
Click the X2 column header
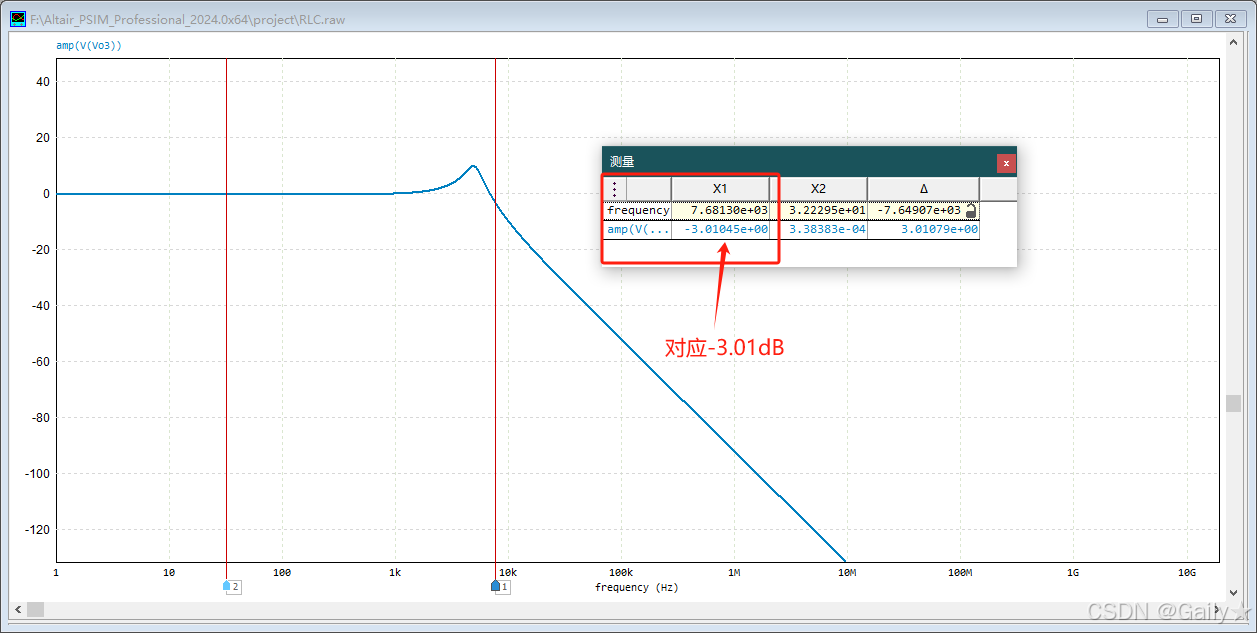(x=818, y=189)
